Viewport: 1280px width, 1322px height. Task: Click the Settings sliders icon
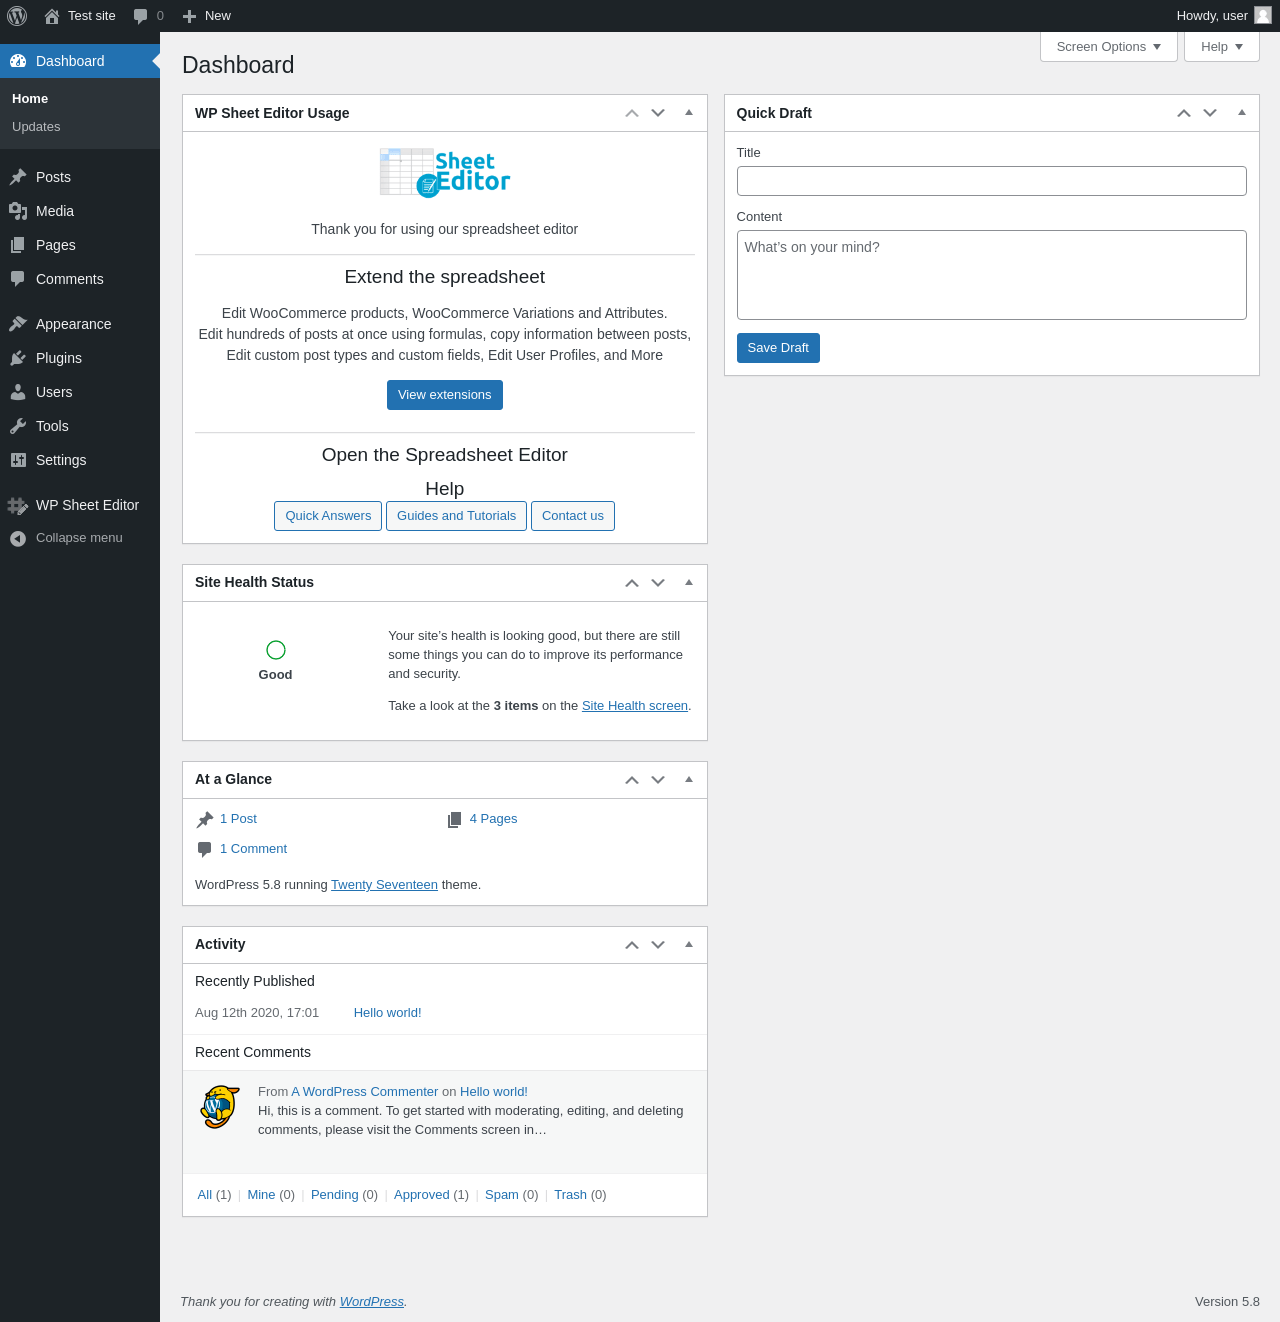(18, 460)
